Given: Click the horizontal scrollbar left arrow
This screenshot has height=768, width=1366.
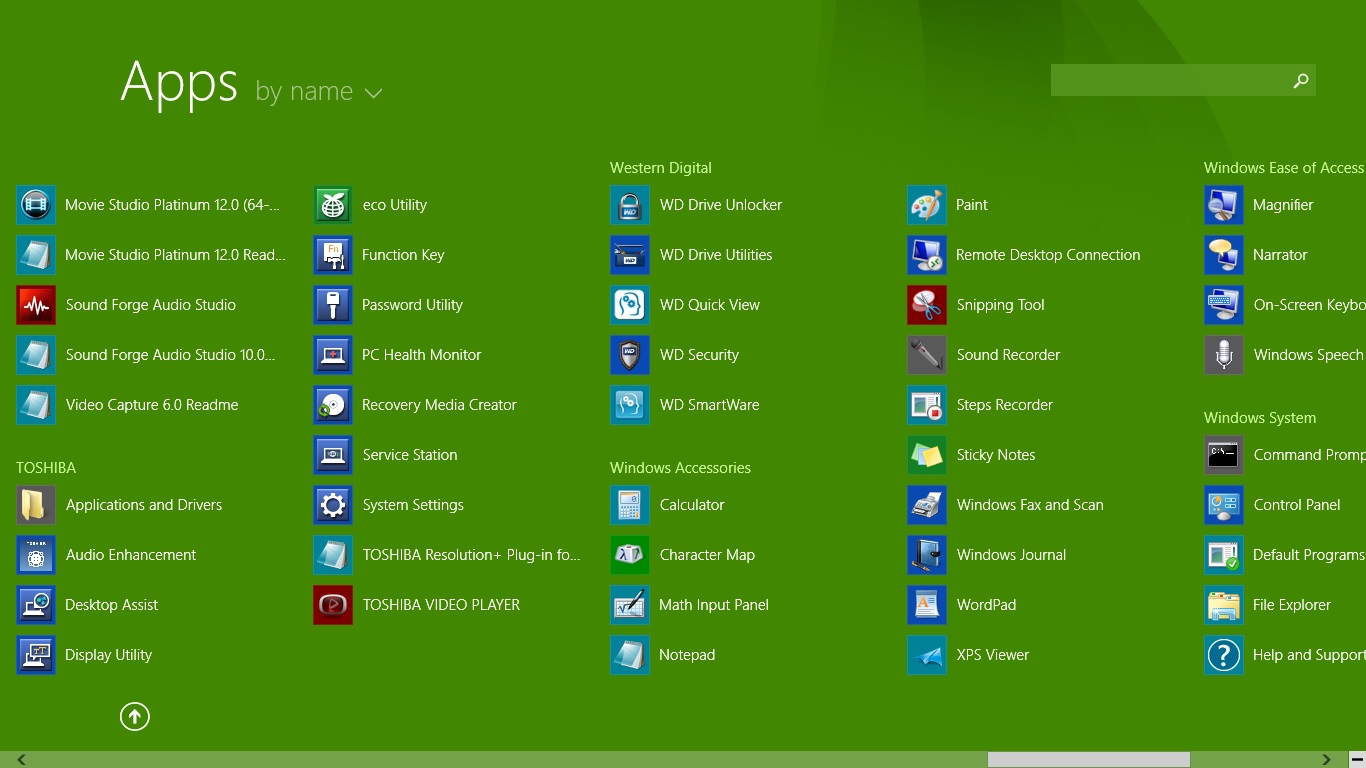Looking at the screenshot, I should (21, 760).
